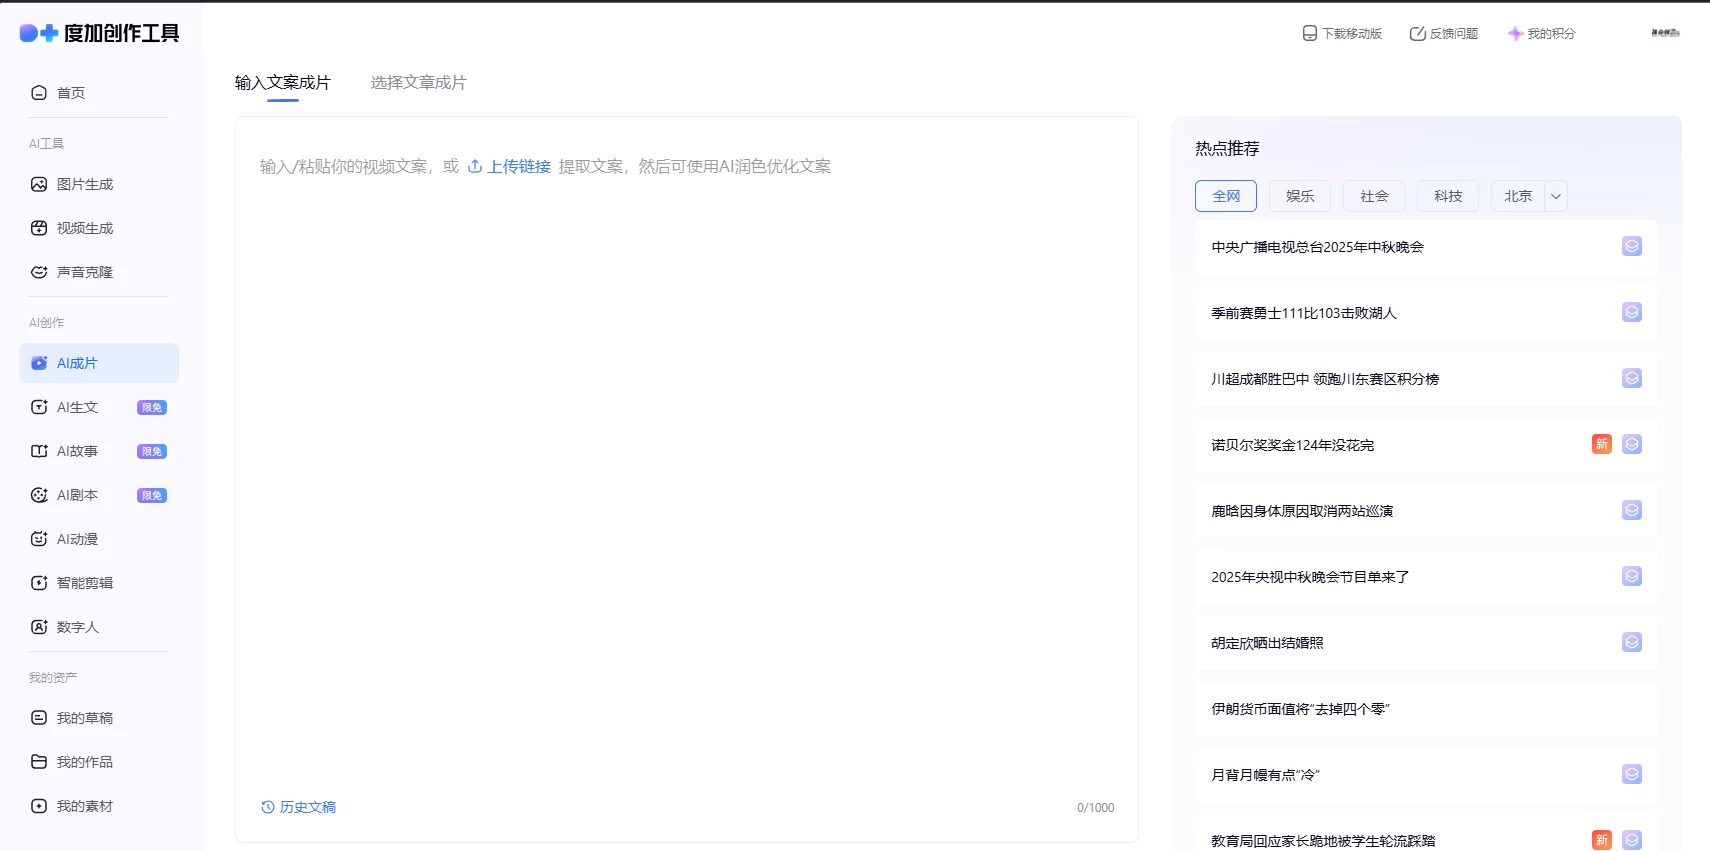The image size is (1710, 851).
Task: Select the 声音克隆 voice clone tool
Action: pyautogui.click(x=85, y=273)
